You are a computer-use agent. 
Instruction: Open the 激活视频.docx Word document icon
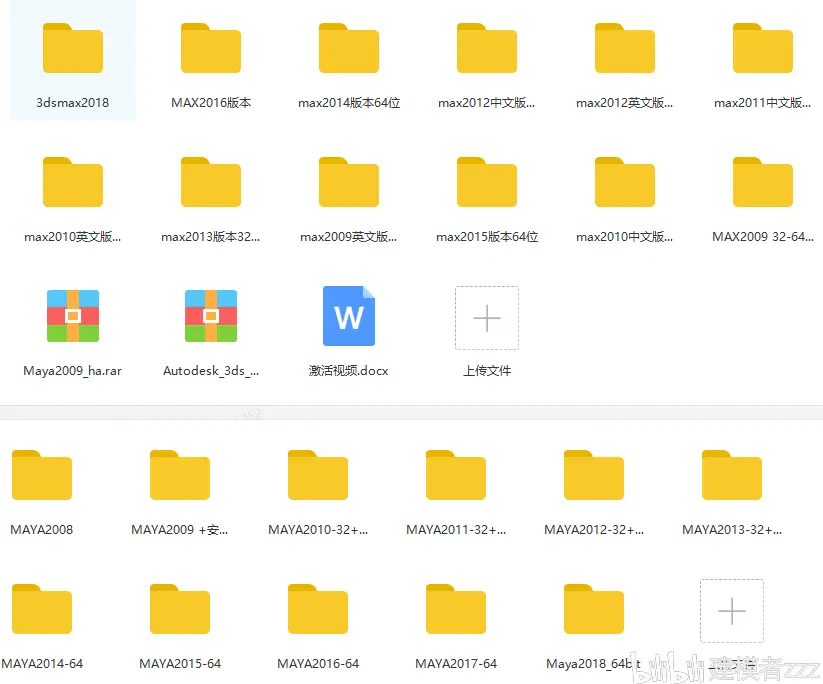[x=349, y=316]
